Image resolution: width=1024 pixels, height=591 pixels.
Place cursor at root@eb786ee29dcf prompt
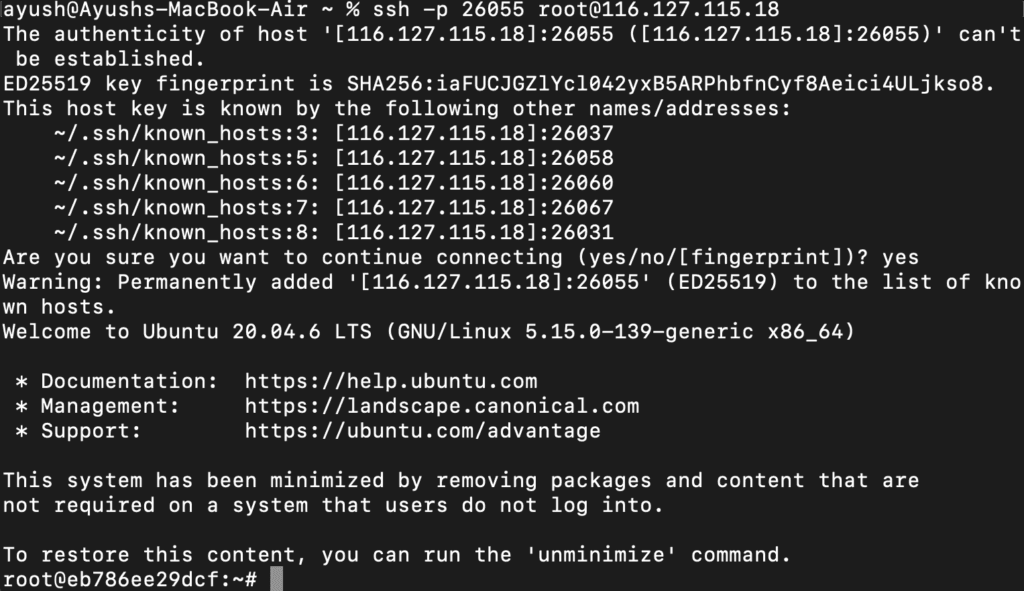[x=130, y=579]
